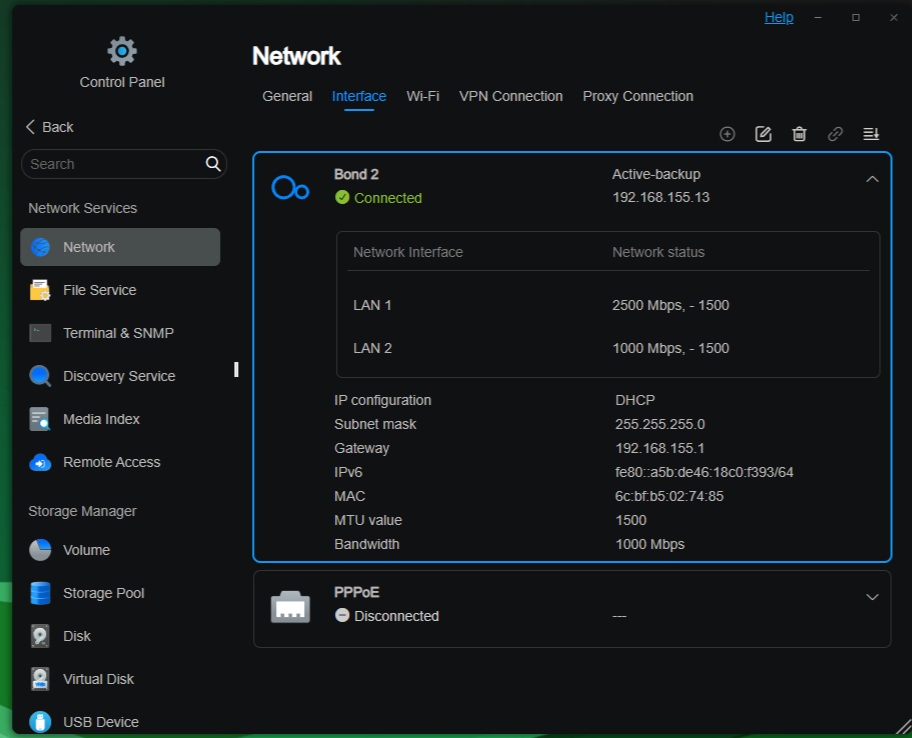The width and height of the screenshot is (912, 738).
Task: Click the Network status column header
Action: (x=658, y=252)
